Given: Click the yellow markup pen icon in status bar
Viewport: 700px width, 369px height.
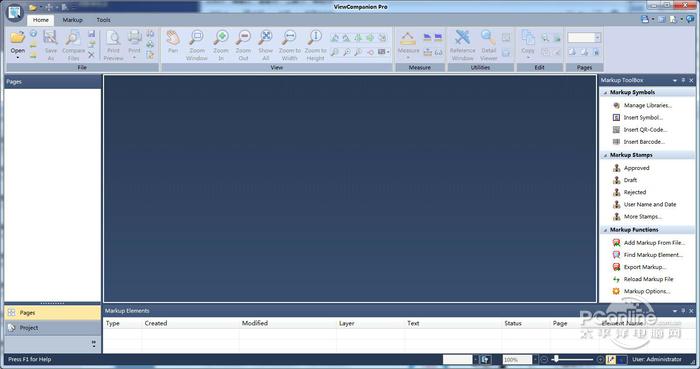Looking at the screenshot, I should [x=611, y=359].
